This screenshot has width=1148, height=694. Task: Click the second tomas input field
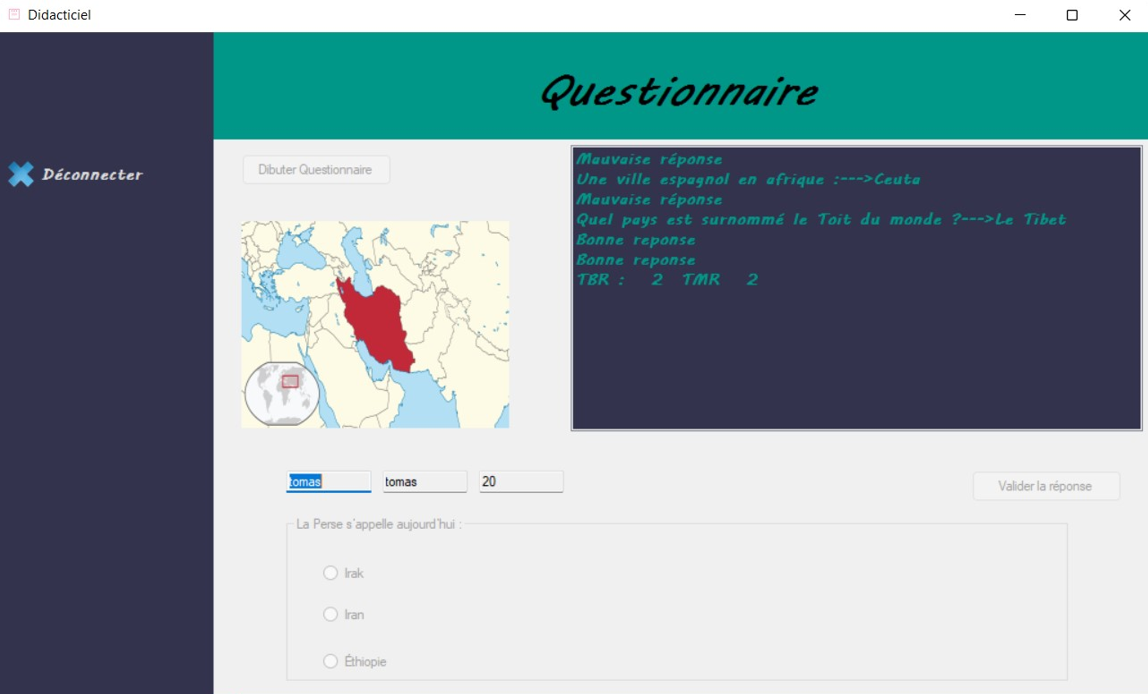(x=424, y=481)
